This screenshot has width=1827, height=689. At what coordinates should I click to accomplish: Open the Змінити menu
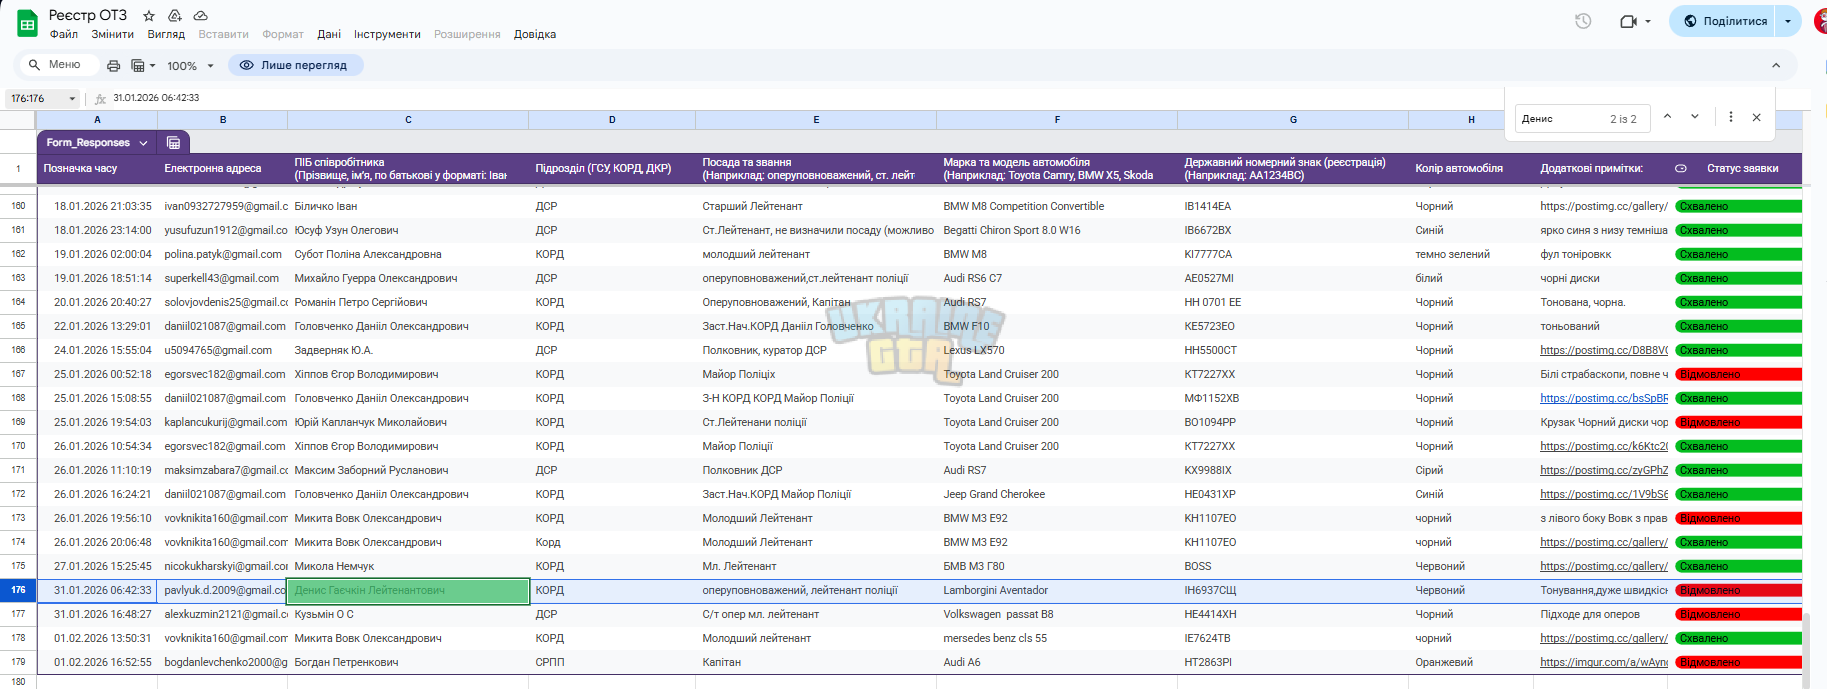tap(112, 34)
